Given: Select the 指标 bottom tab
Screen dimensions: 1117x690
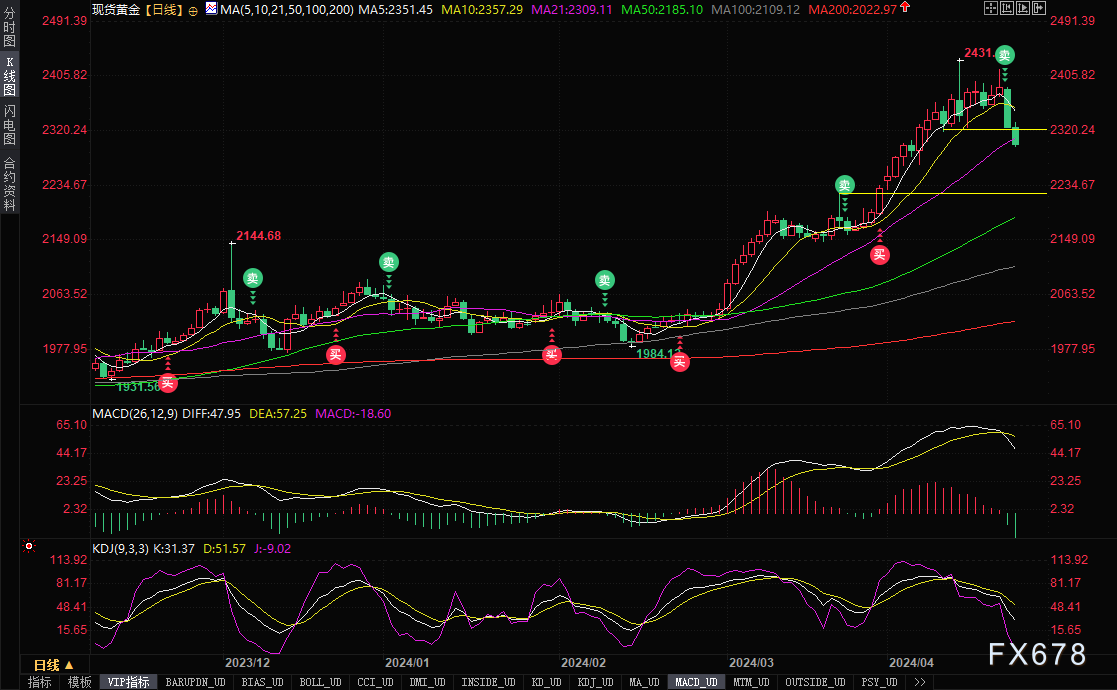Looking at the screenshot, I should pyautogui.click(x=40, y=682).
